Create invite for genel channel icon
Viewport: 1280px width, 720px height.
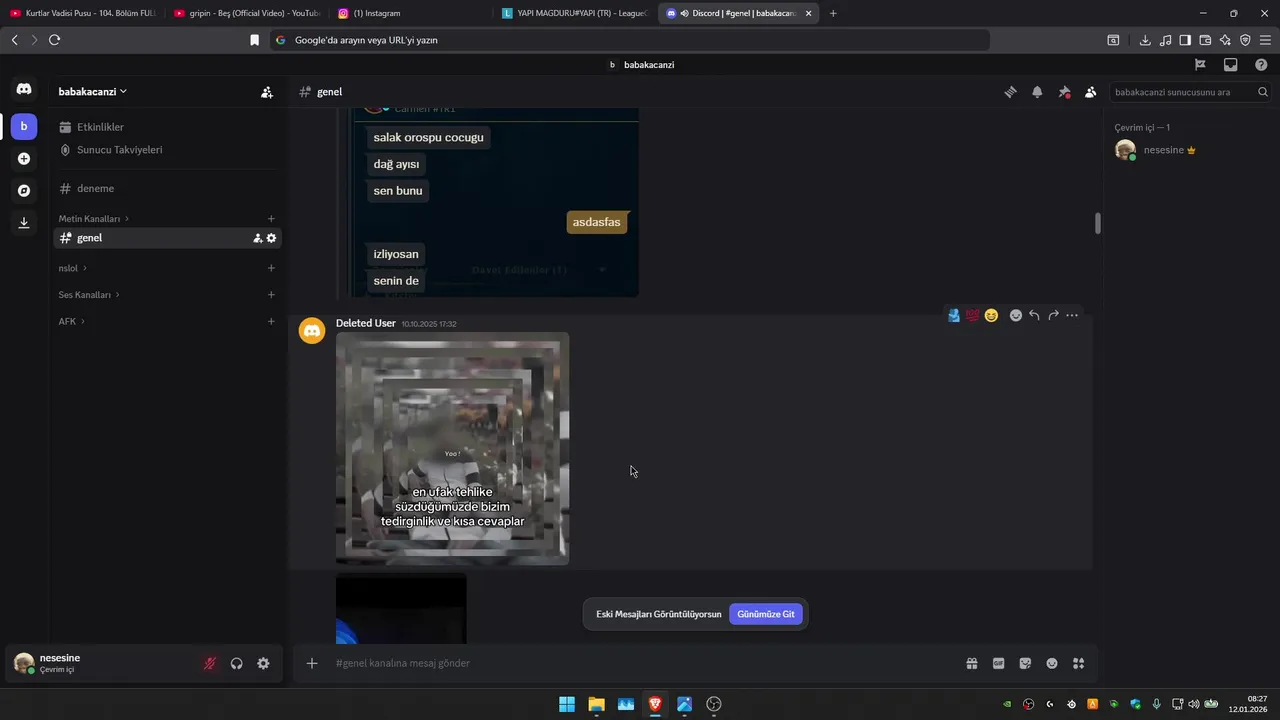point(258,238)
